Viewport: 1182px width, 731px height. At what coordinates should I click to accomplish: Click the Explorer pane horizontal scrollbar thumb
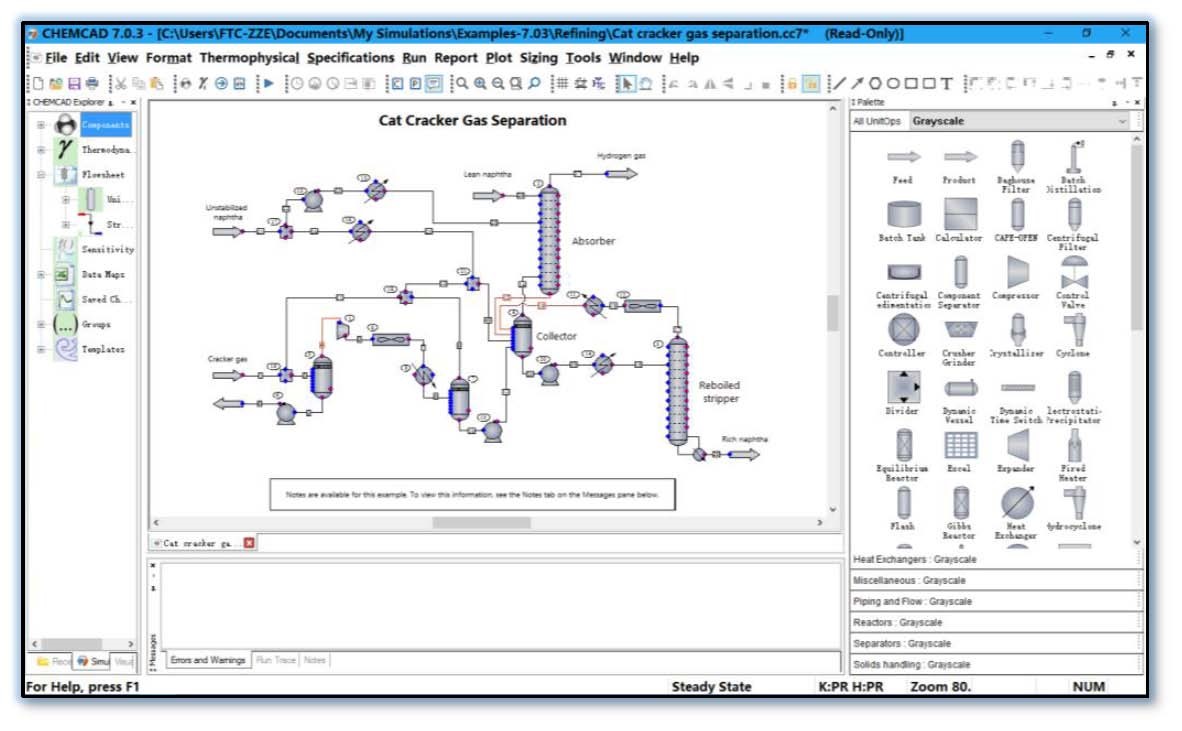point(72,644)
